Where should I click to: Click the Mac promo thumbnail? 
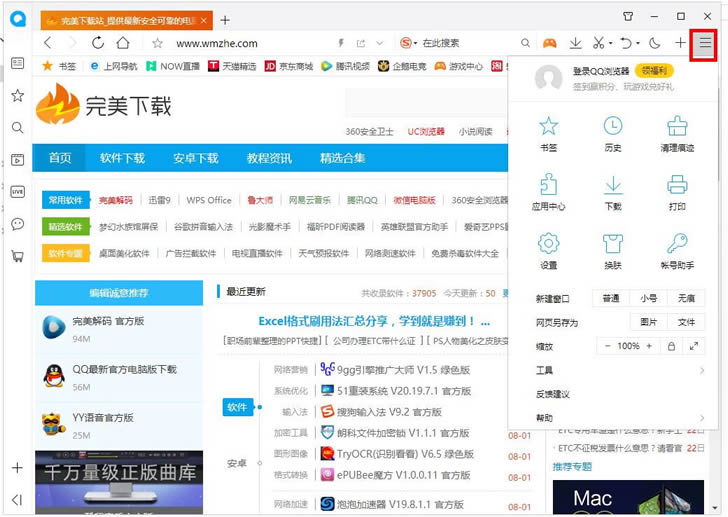pos(628,497)
